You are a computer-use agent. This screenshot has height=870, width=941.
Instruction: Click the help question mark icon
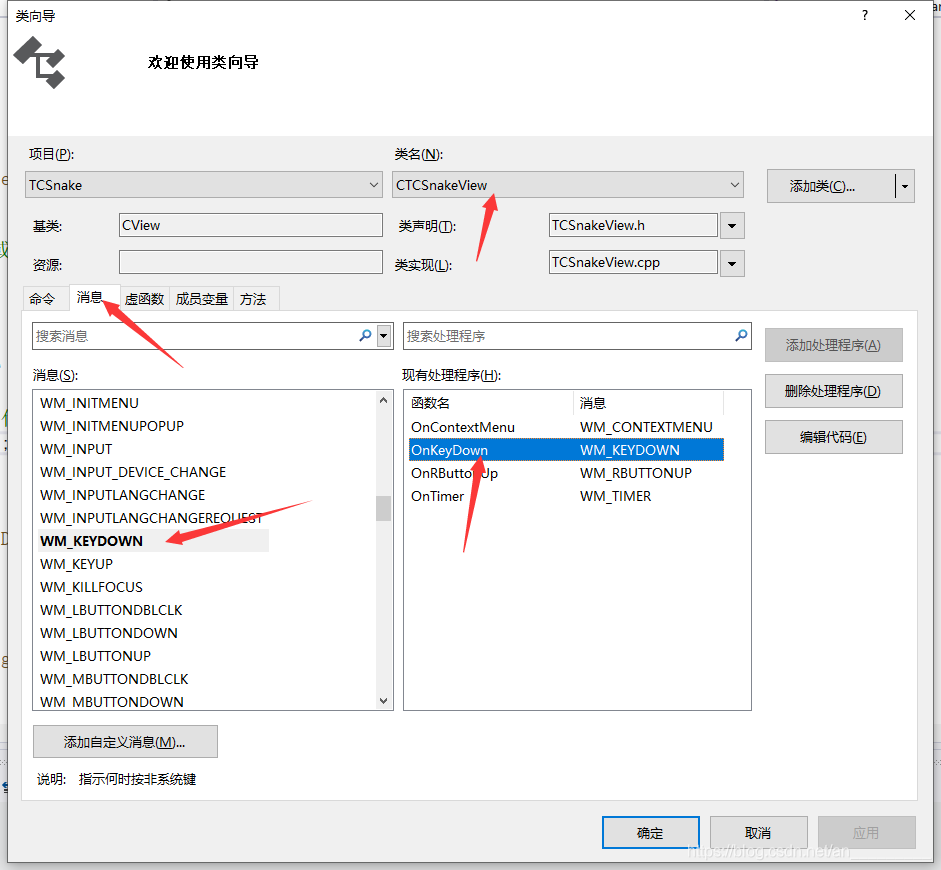pyautogui.click(x=865, y=16)
